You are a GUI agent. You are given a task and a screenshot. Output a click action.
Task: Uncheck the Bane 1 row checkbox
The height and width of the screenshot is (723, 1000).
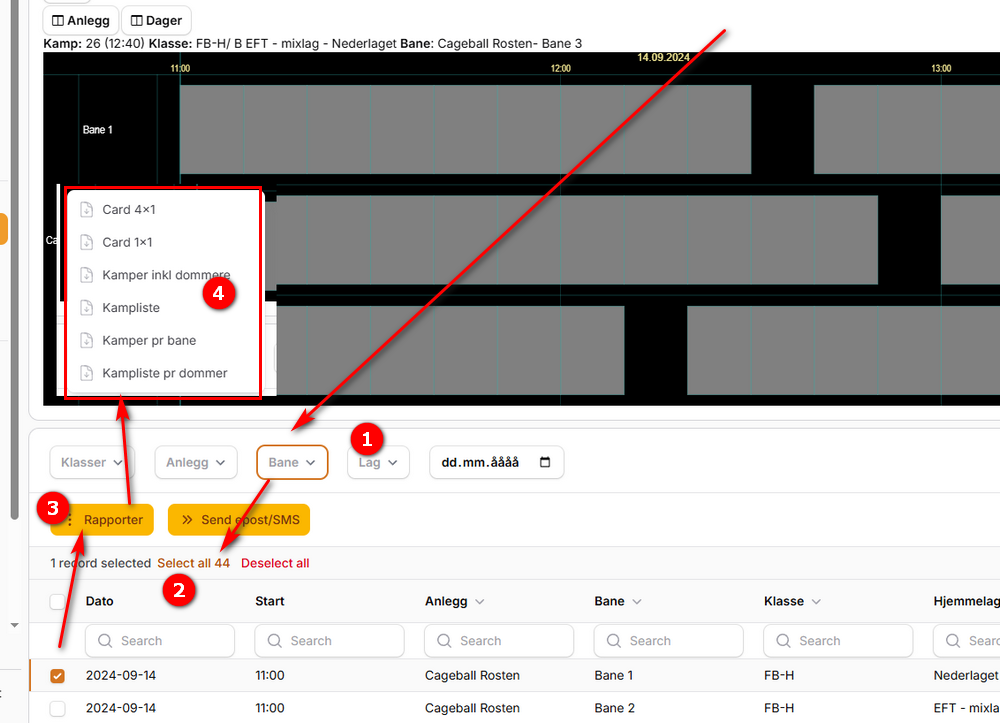[57, 676]
